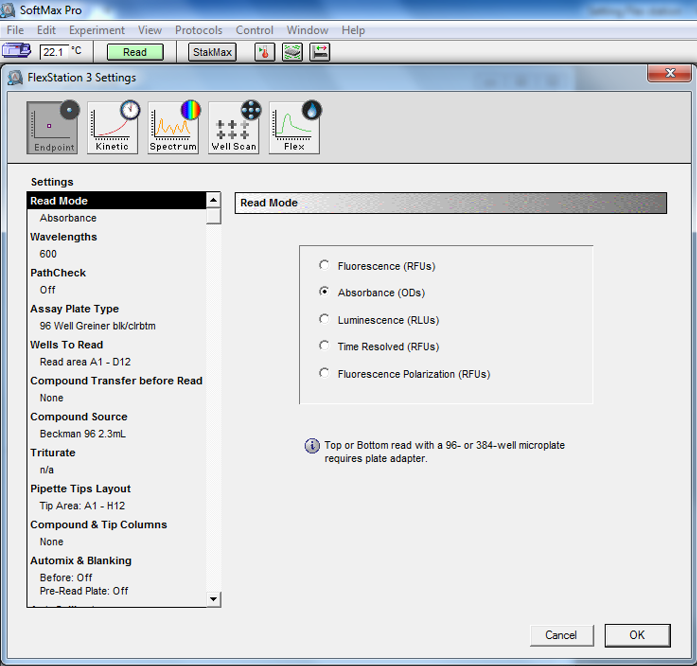
Task: Click 'Tip Area: A1 - H12' value
Action: 82,506
